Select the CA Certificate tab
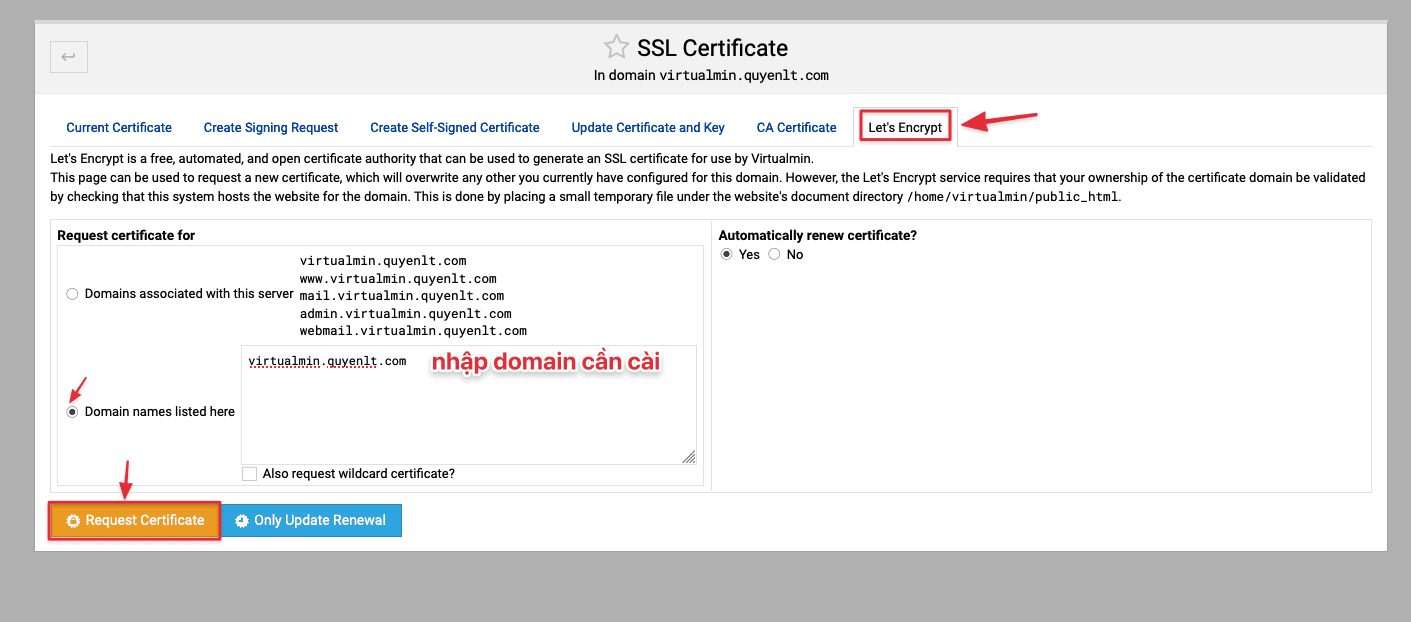 [x=796, y=127]
